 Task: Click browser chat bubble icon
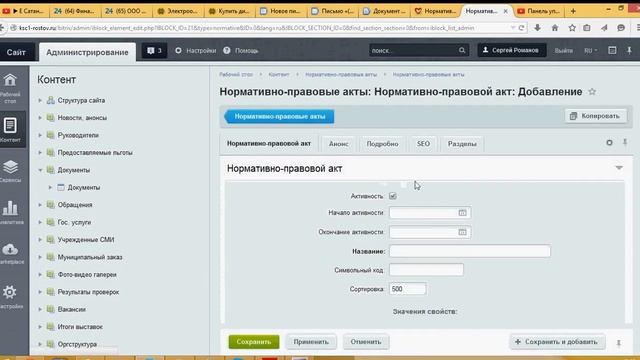click(x=621, y=28)
